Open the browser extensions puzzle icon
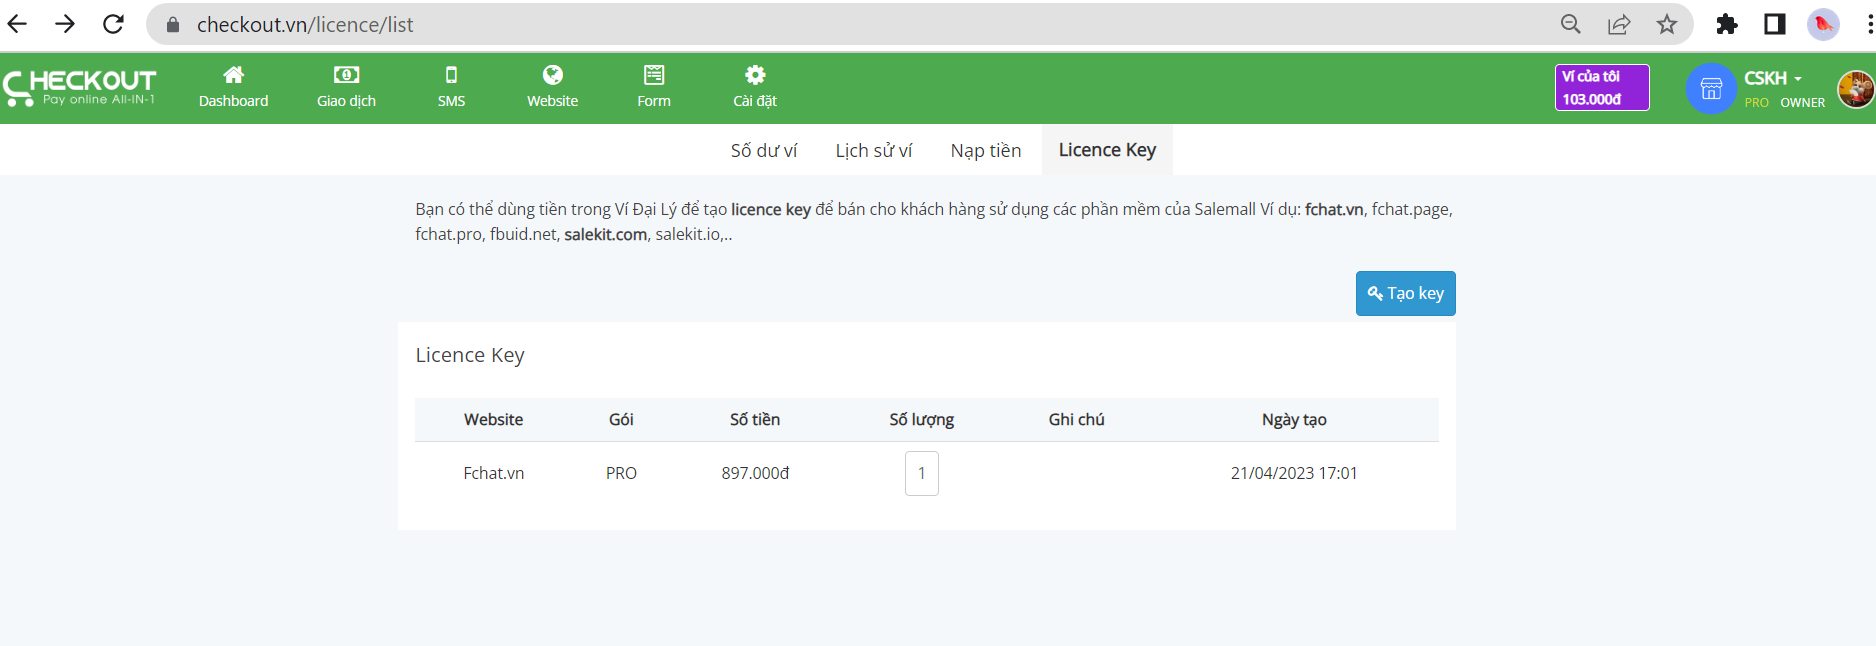Image resolution: width=1876 pixels, height=646 pixels. 1727,24
